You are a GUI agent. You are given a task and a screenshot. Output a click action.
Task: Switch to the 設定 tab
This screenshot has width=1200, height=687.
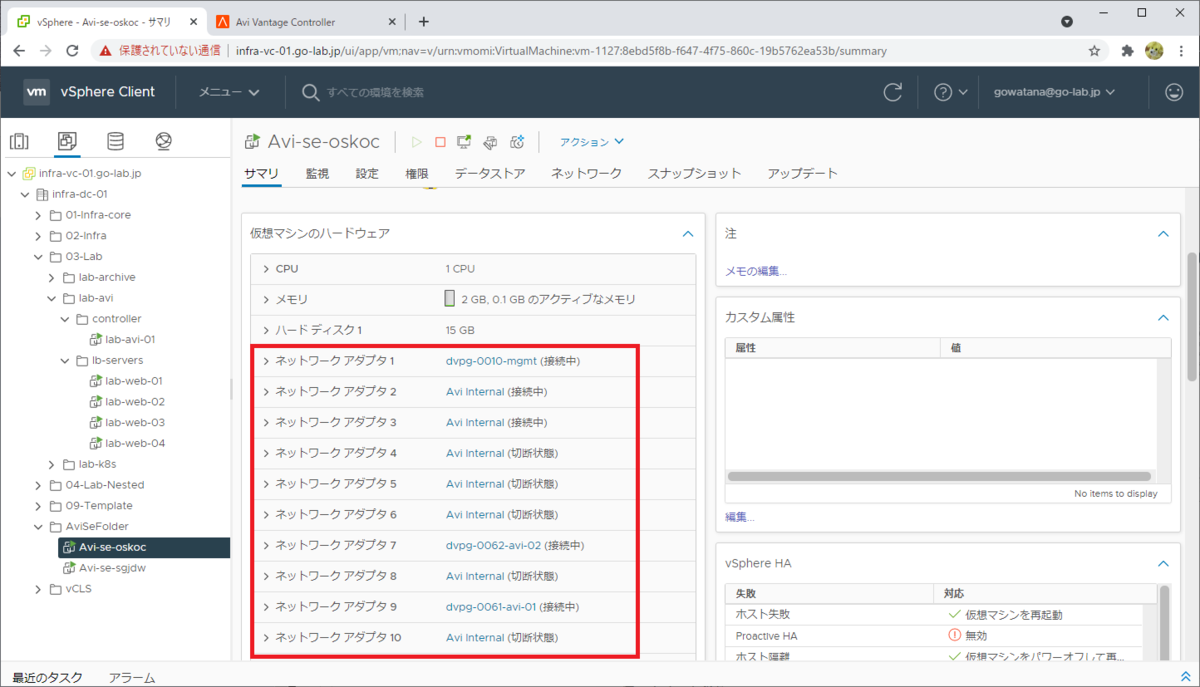click(367, 173)
